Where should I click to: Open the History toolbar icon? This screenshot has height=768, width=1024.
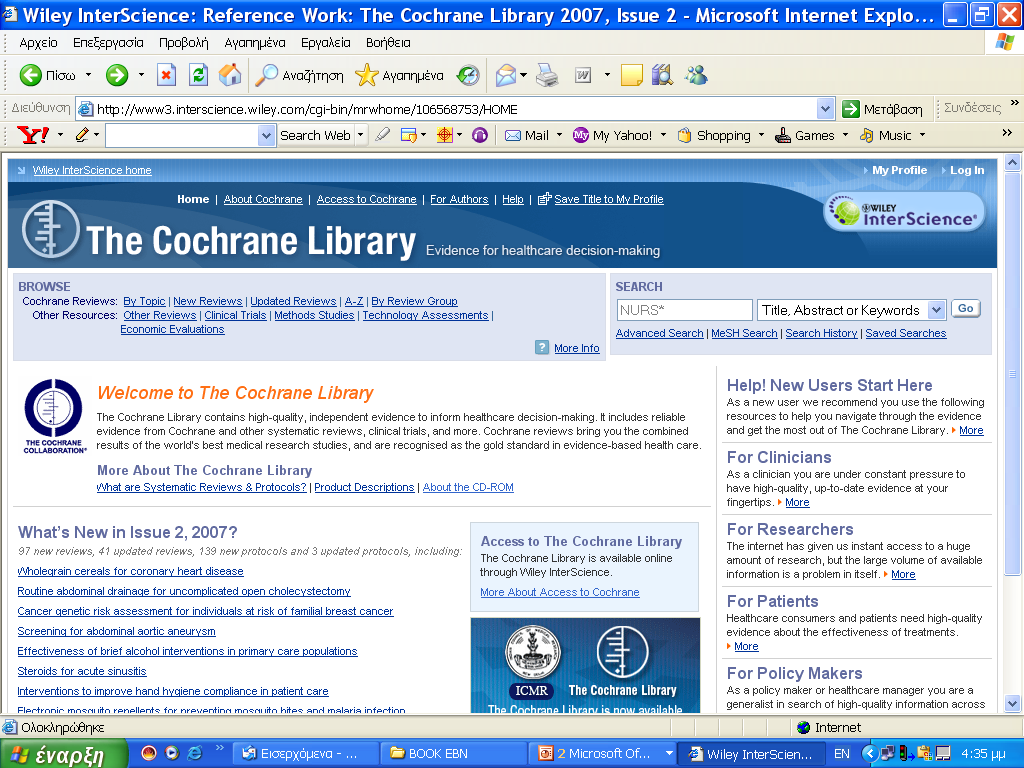pos(468,76)
